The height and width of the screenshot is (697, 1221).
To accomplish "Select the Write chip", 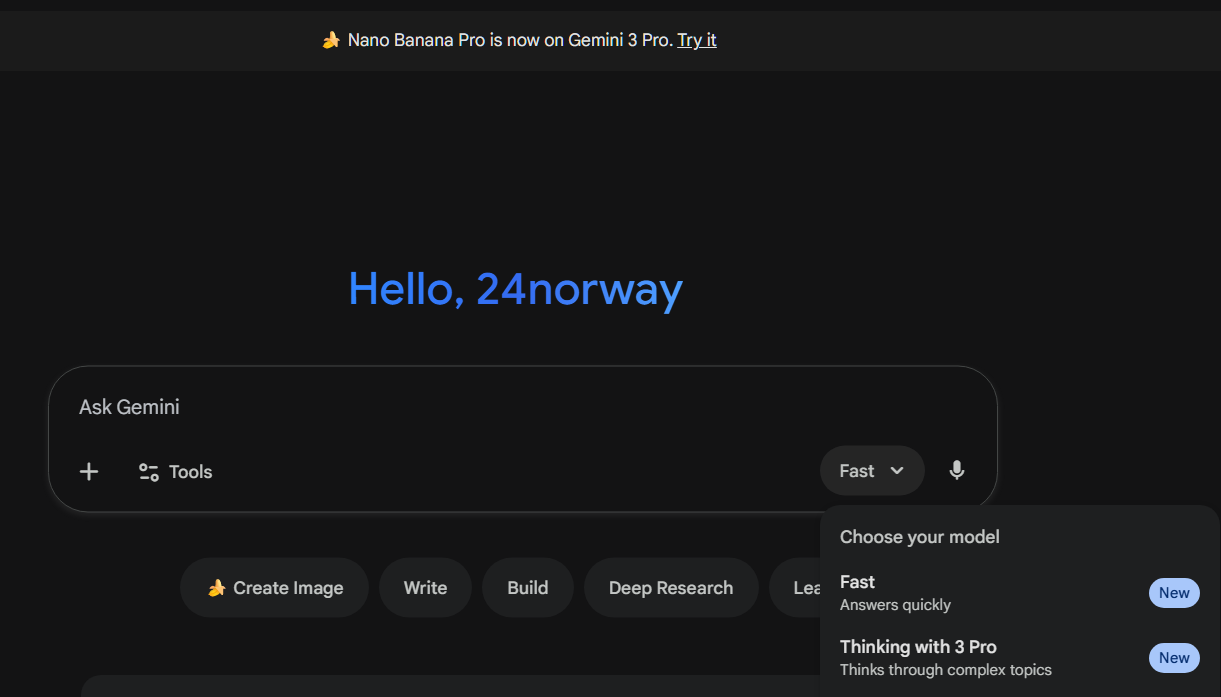I will pos(425,588).
